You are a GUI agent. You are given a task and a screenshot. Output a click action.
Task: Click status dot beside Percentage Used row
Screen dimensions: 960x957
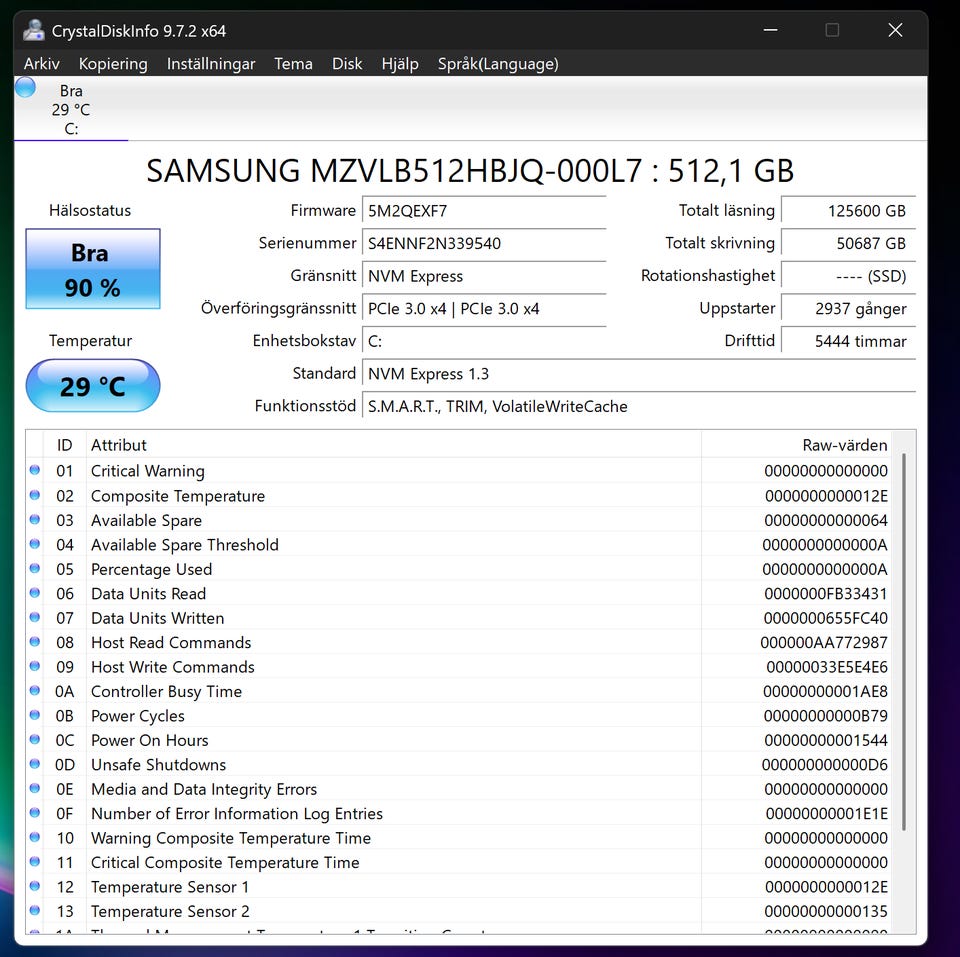point(35,569)
